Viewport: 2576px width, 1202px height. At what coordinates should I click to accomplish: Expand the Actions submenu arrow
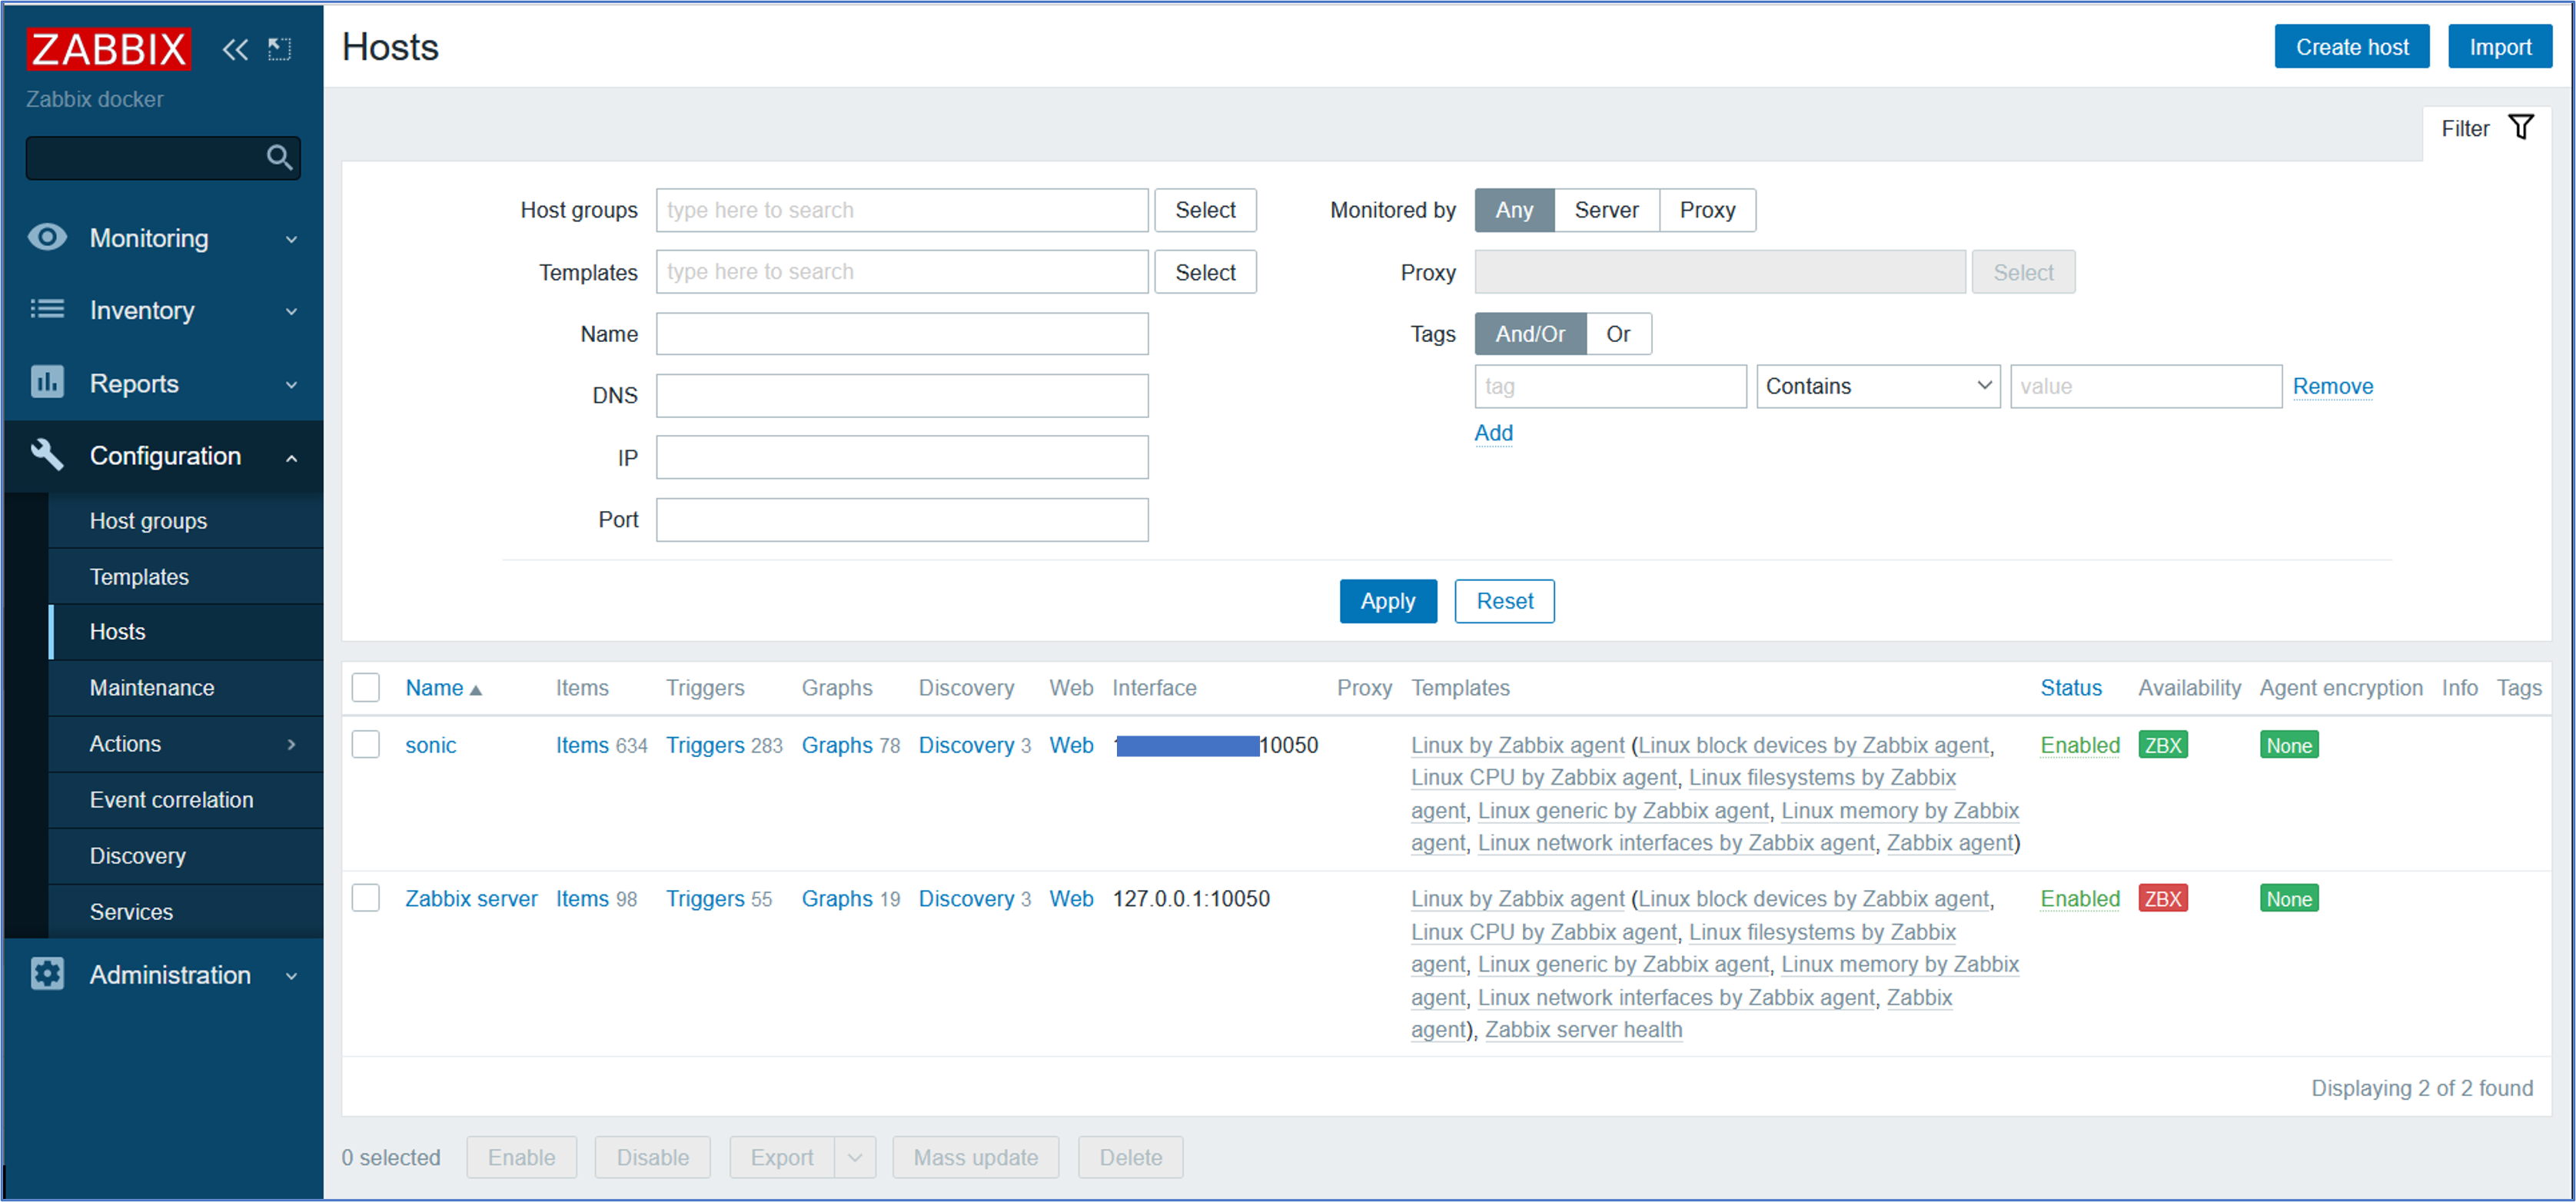tap(292, 744)
